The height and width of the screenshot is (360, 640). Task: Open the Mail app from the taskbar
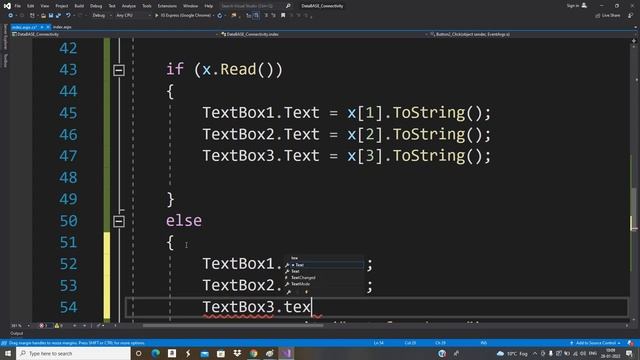tap(204, 353)
